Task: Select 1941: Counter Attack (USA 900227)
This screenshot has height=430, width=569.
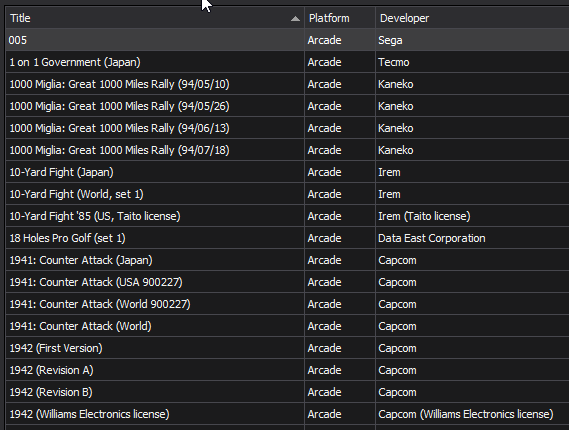Action: (287, 282)
